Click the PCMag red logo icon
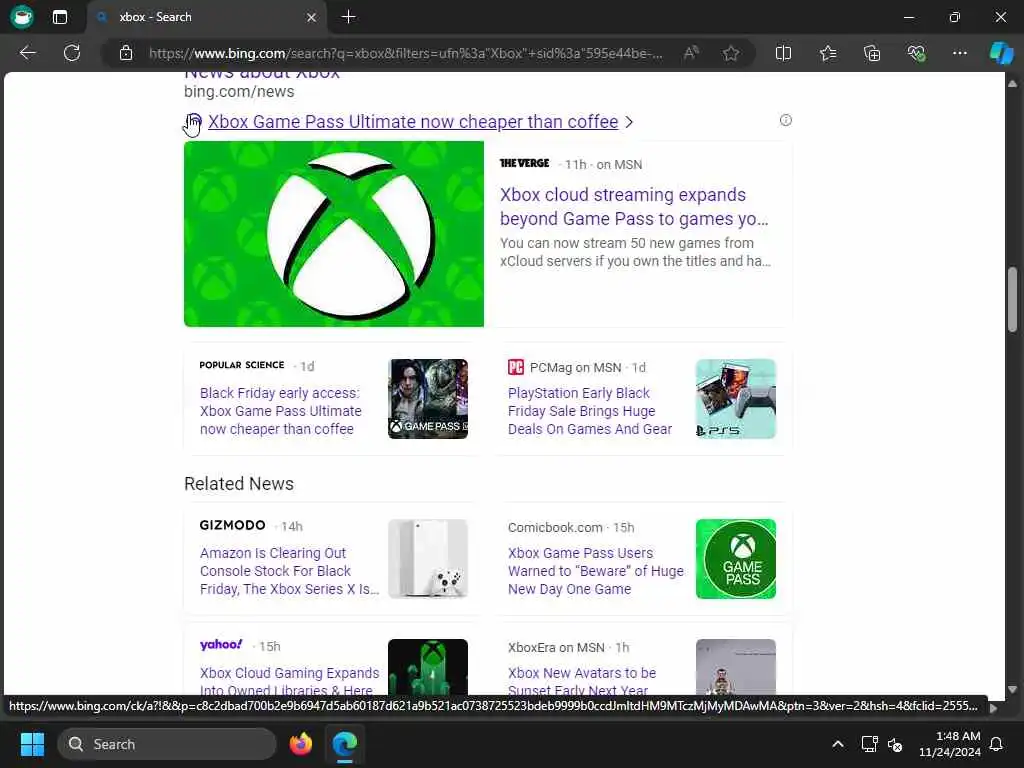Viewport: 1024px width, 768px height. [x=516, y=367]
